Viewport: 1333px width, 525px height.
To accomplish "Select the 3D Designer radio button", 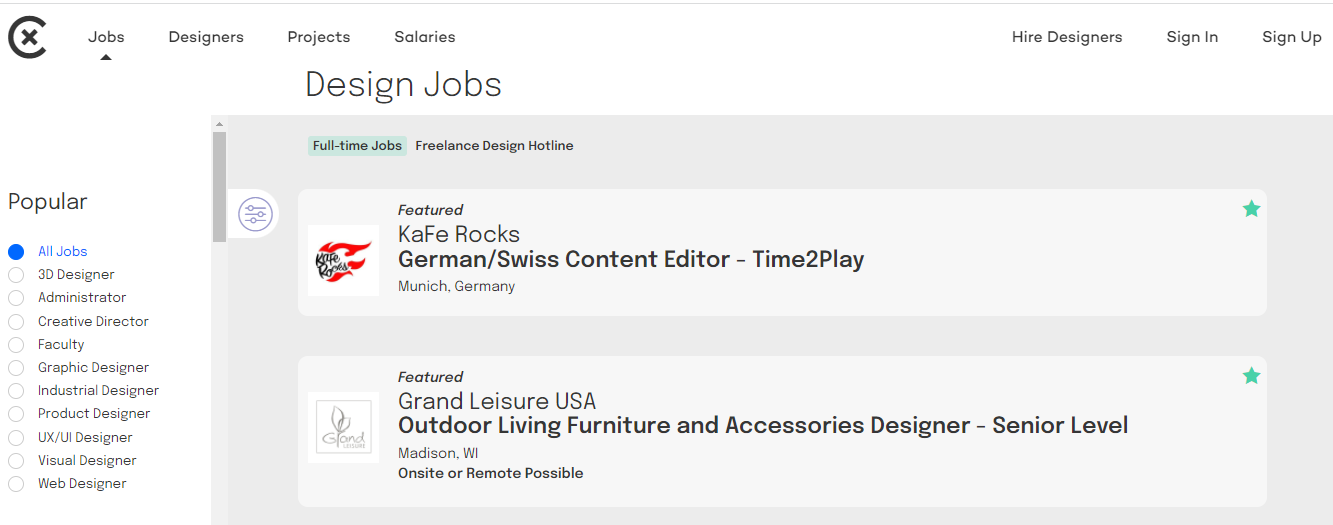I will 16,275.
